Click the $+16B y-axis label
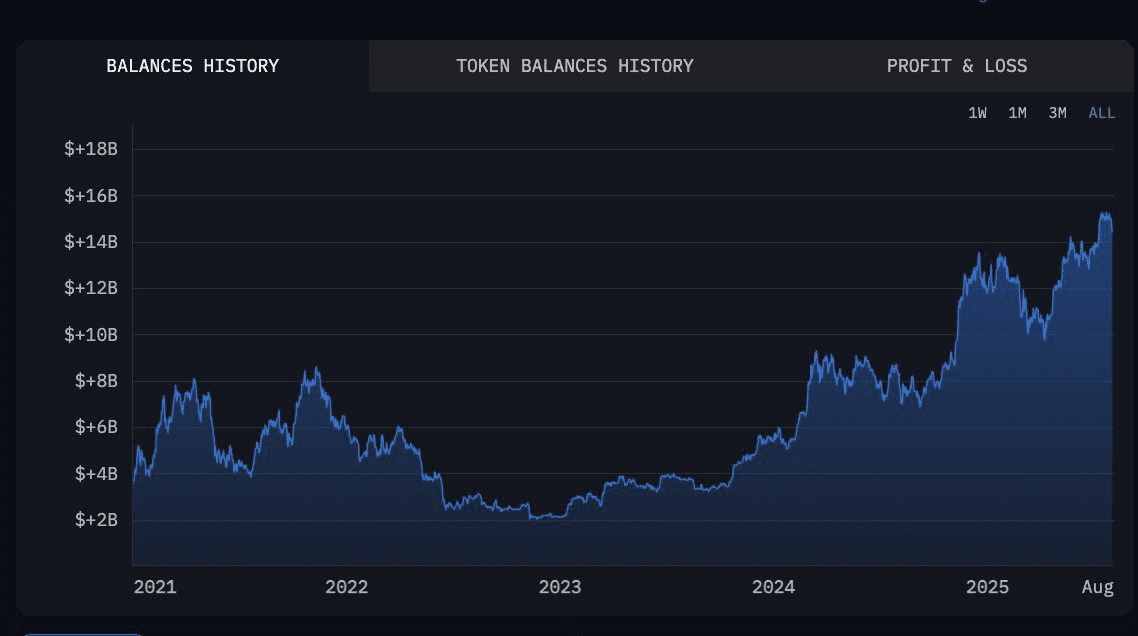Viewport: 1138px width, 636px height. (x=91, y=196)
